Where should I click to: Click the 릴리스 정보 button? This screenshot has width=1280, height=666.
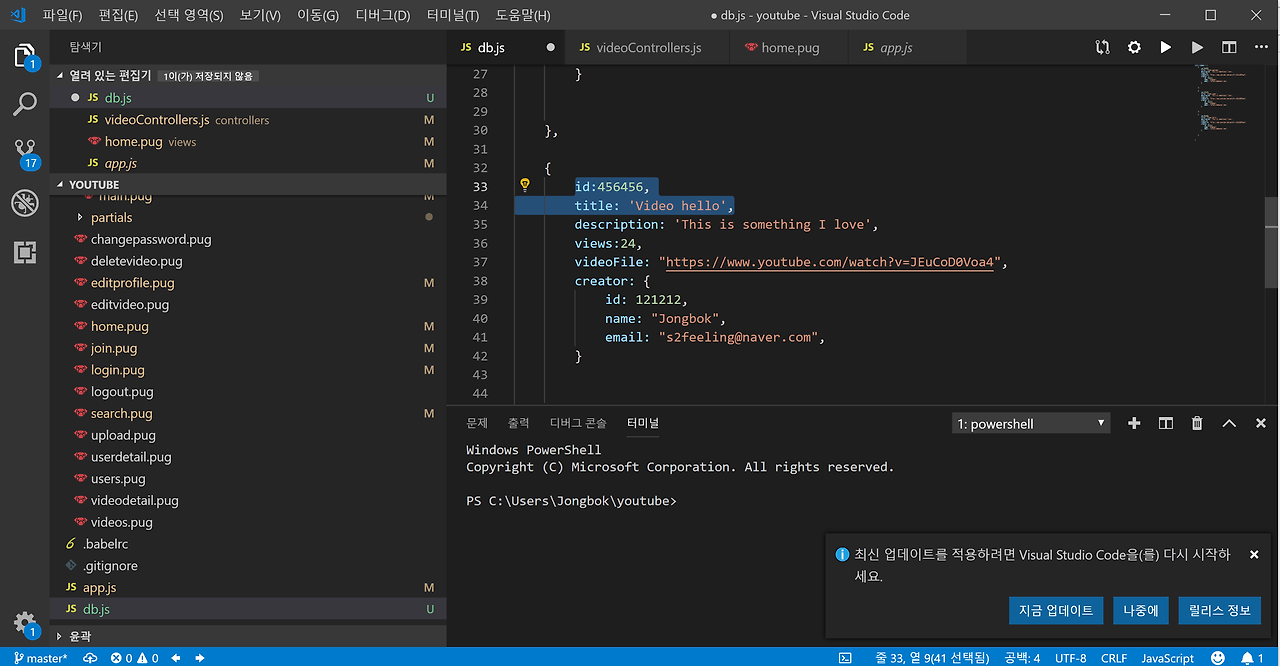tap(1219, 610)
